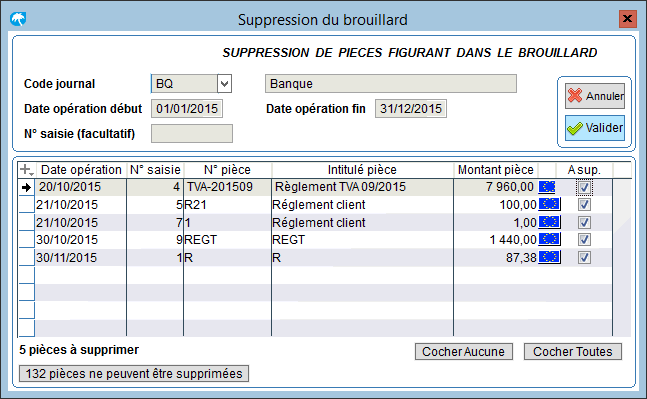This screenshot has width=647, height=399.
Task: Uncheck A sup. checkbox for piece R21
Action: pyautogui.click(x=584, y=205)
